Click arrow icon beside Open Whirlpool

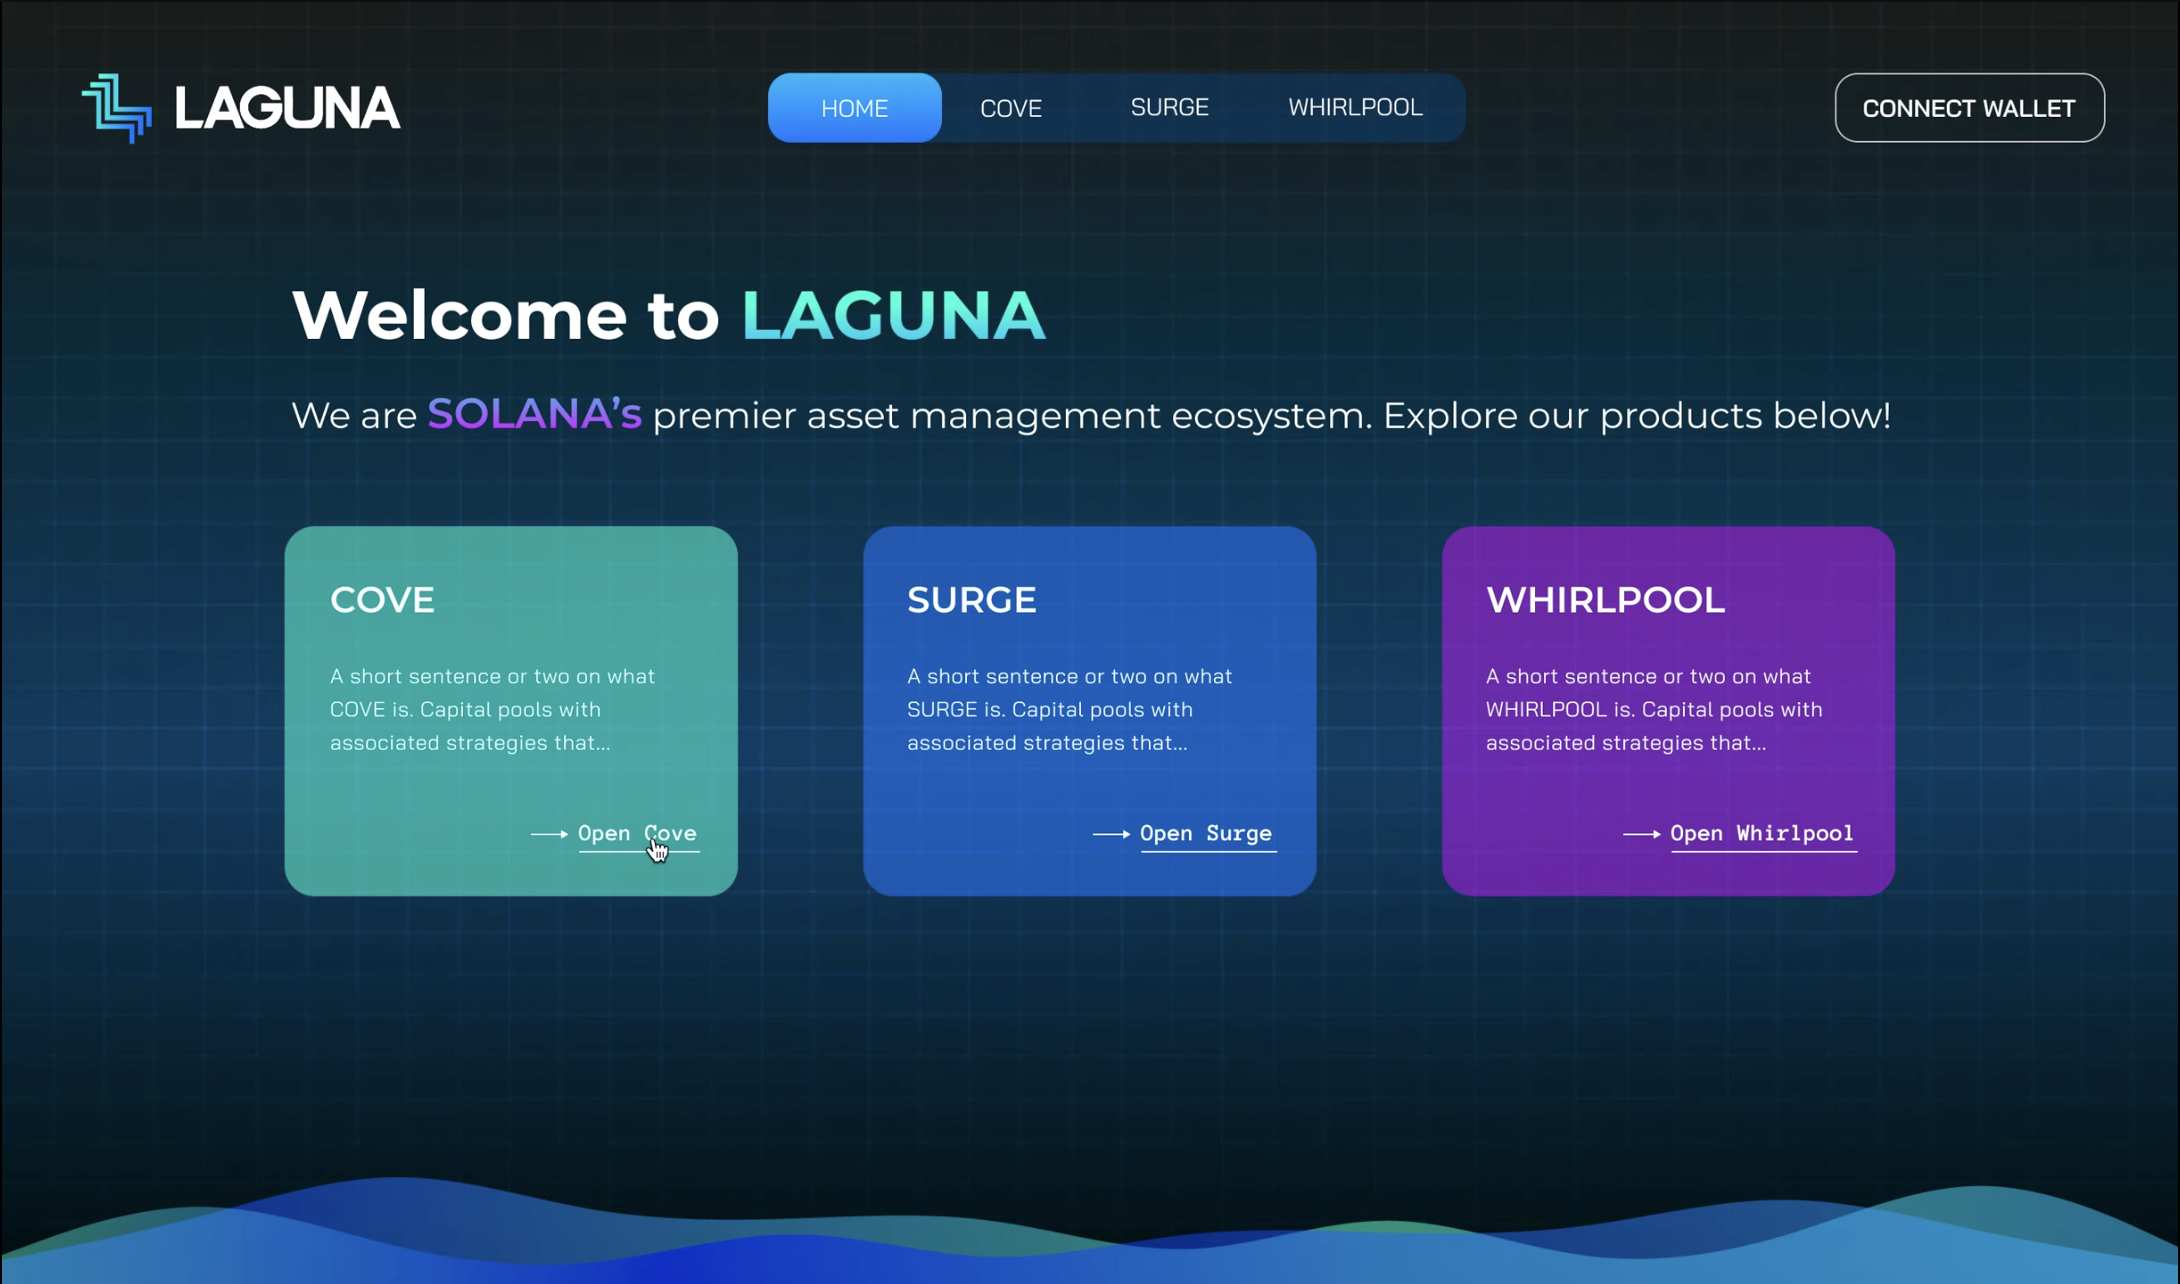tap(1641, 834)
